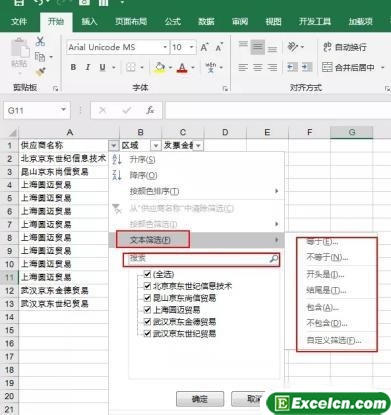
Task: Click the phonetic guide 文 icon
Action: pyautogui.click(x=211, y=68)
